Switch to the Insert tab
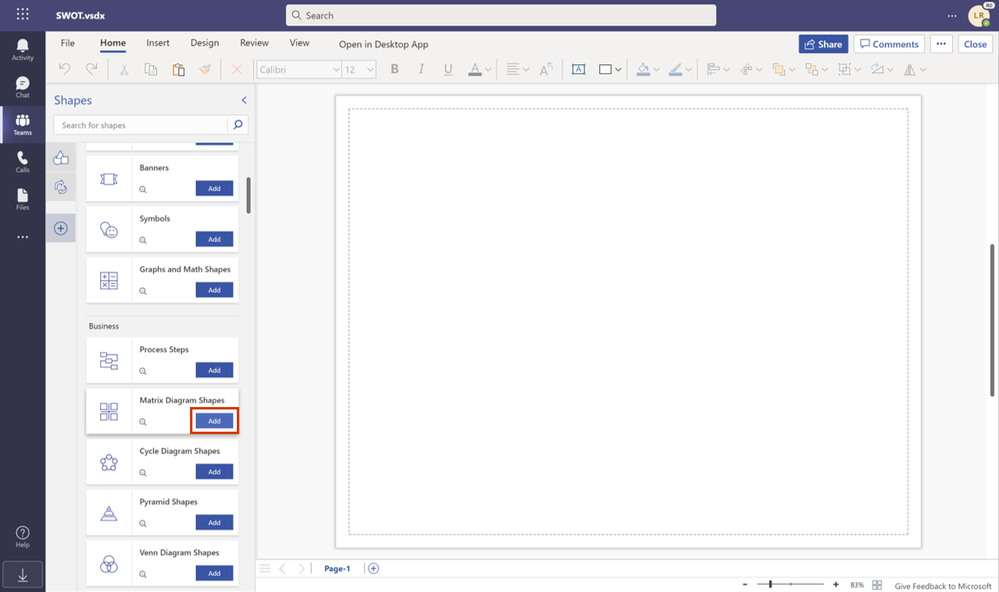999x592 pixels. [x=158, y=43]
